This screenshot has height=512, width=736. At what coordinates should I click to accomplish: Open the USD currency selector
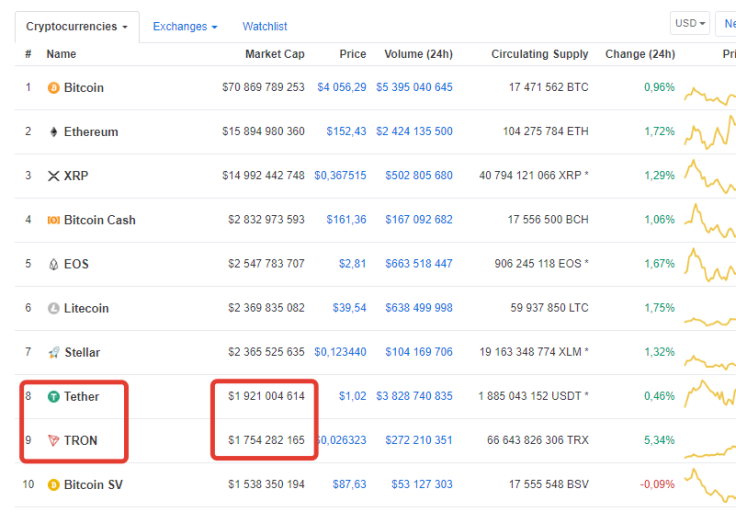[690, 23]
